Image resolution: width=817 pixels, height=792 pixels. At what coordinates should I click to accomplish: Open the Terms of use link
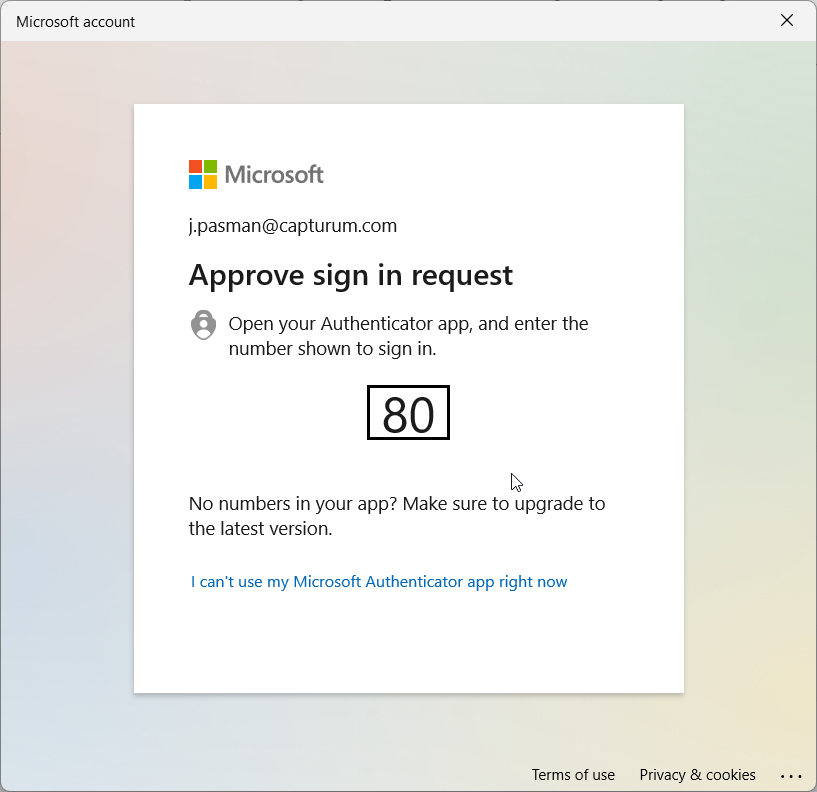[573, 775]
